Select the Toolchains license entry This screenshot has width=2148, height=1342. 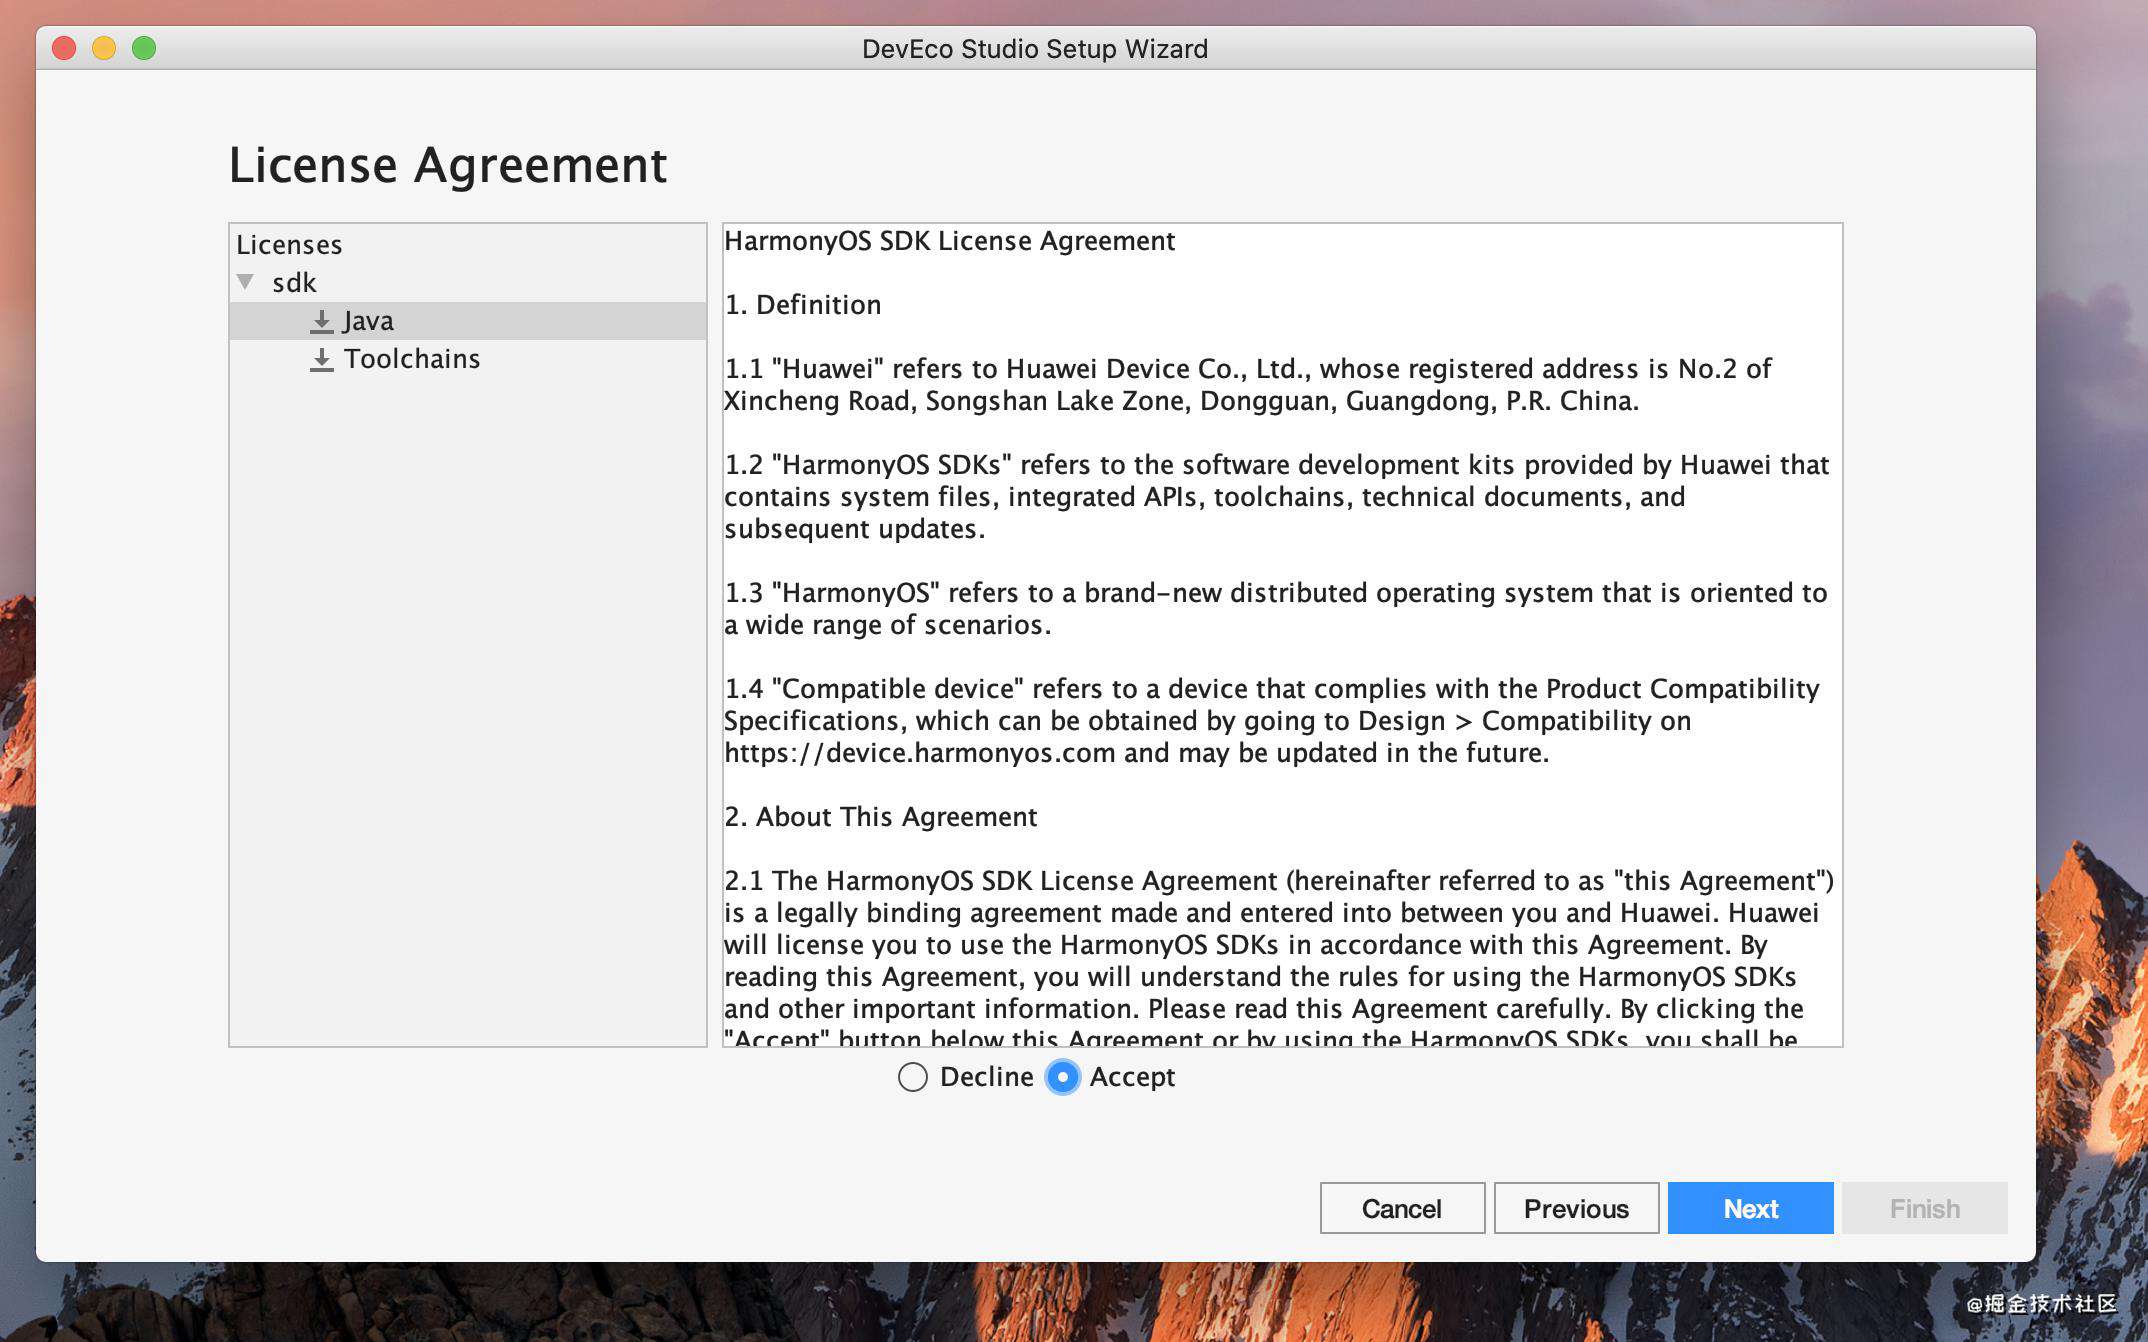[468, 359]
